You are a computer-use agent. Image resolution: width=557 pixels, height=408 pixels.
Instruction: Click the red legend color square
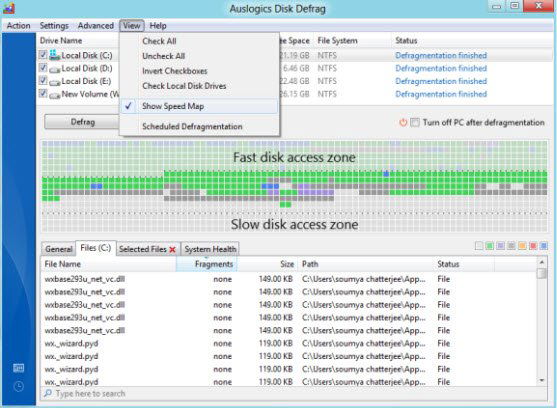tap(533, 246)
